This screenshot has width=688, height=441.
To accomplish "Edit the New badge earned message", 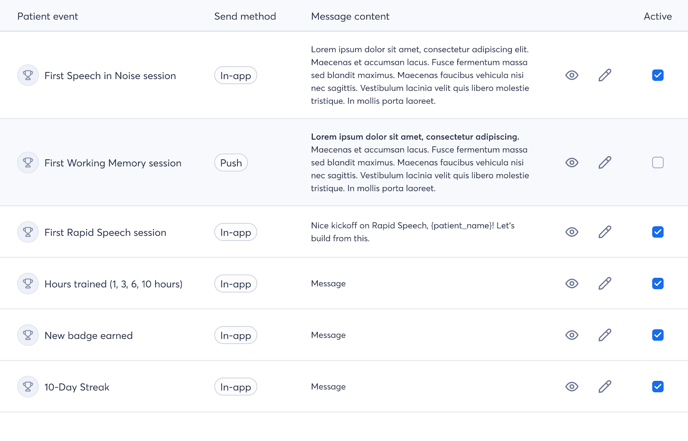I will coord(605,335).
